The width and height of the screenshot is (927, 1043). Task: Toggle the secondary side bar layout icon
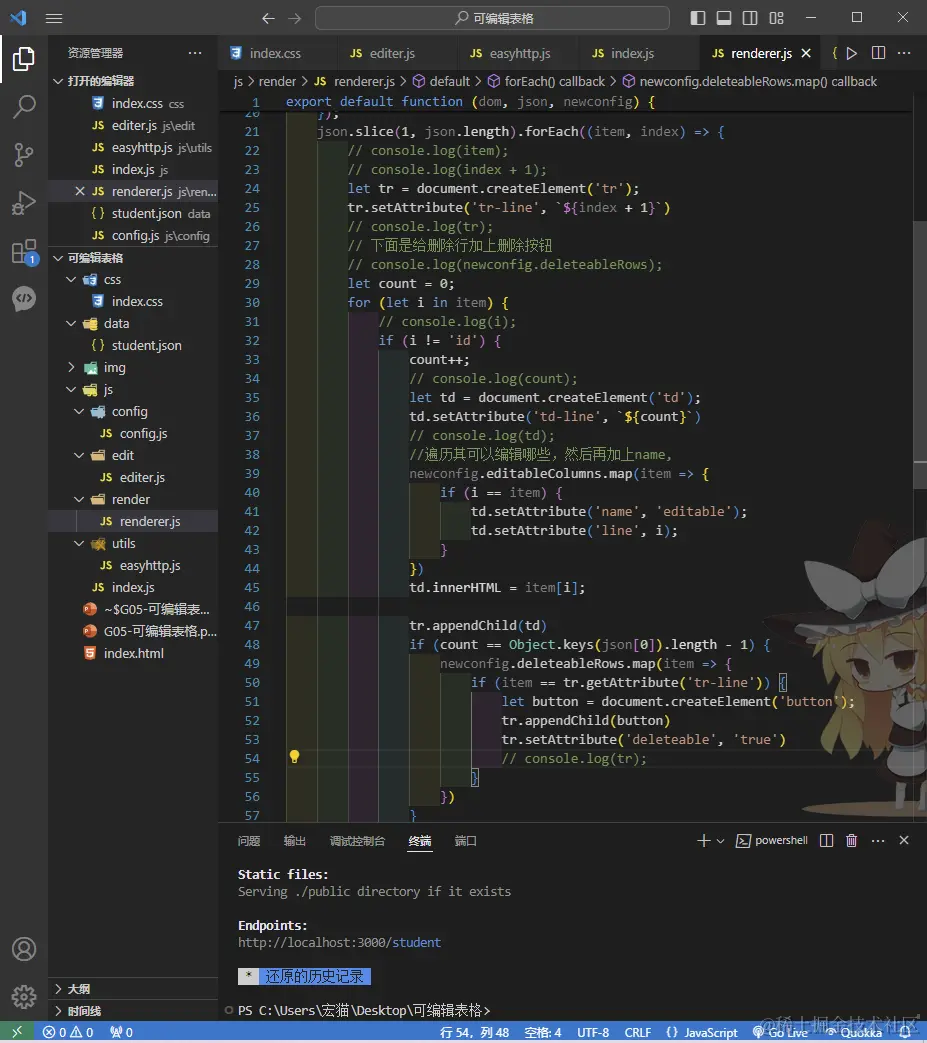(749, 18)
